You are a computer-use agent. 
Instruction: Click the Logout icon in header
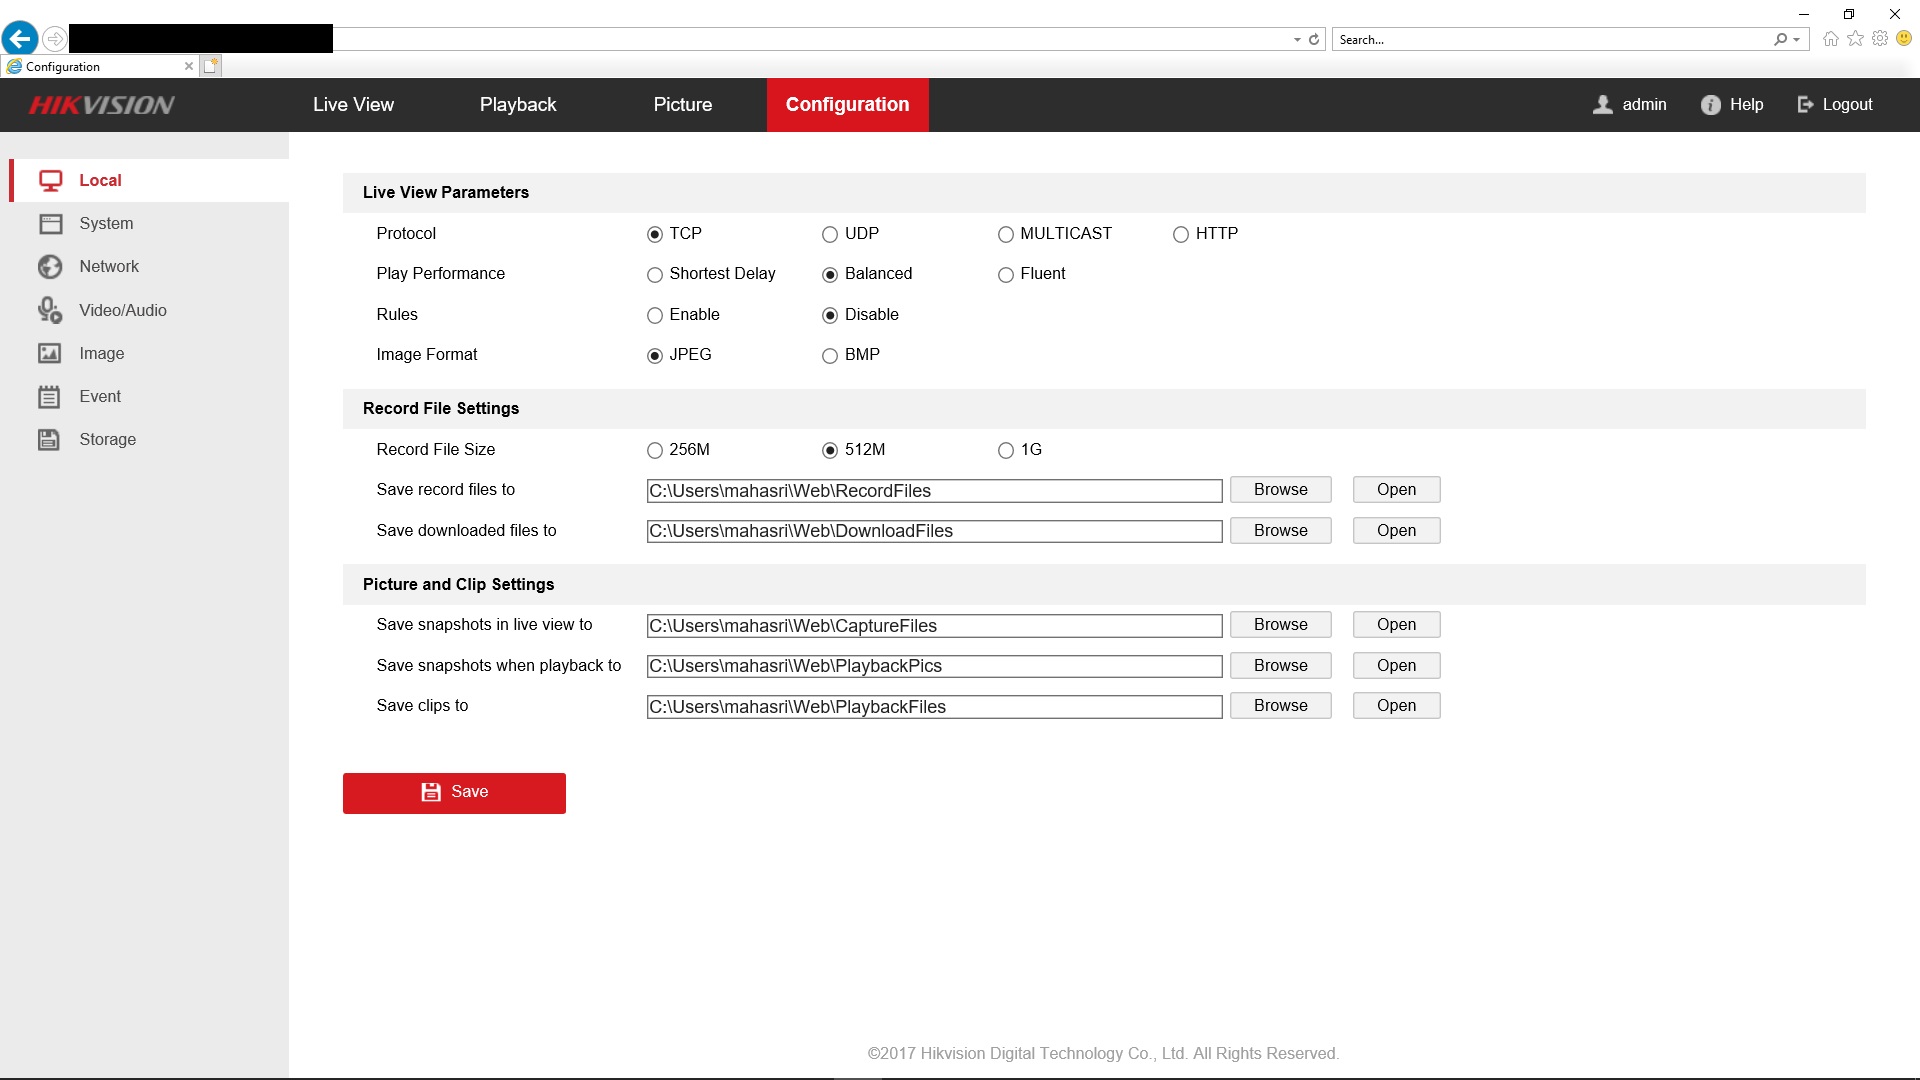click(x=1805, y=105)
